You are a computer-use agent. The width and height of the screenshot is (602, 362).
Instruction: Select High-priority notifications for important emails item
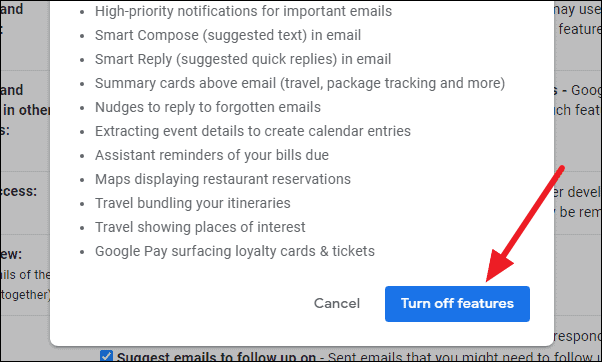pos(243,11)
